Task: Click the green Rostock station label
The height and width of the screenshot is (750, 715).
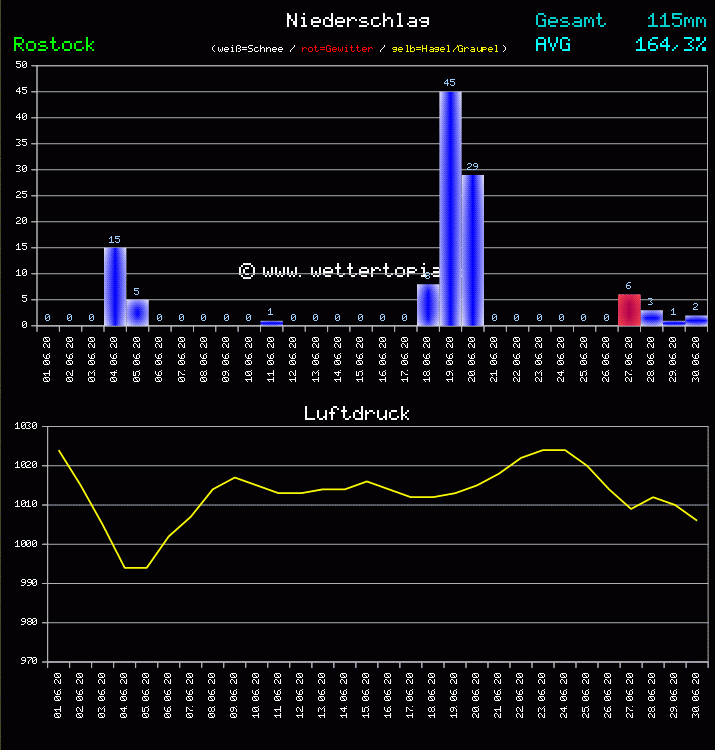Action: (x=54, y=44)
